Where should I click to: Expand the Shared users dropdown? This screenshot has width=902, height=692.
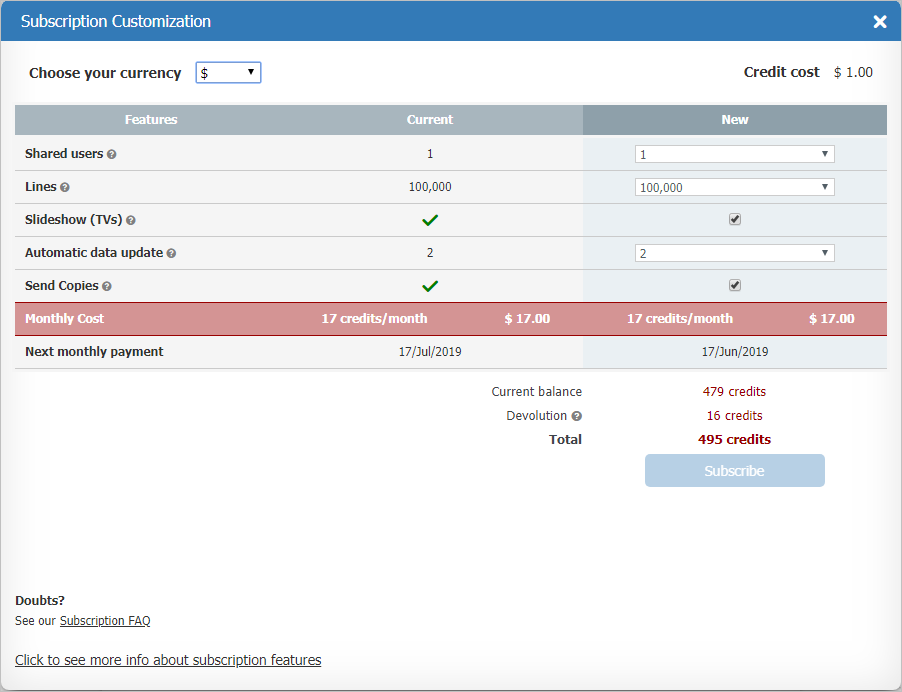tap(735, 153)
